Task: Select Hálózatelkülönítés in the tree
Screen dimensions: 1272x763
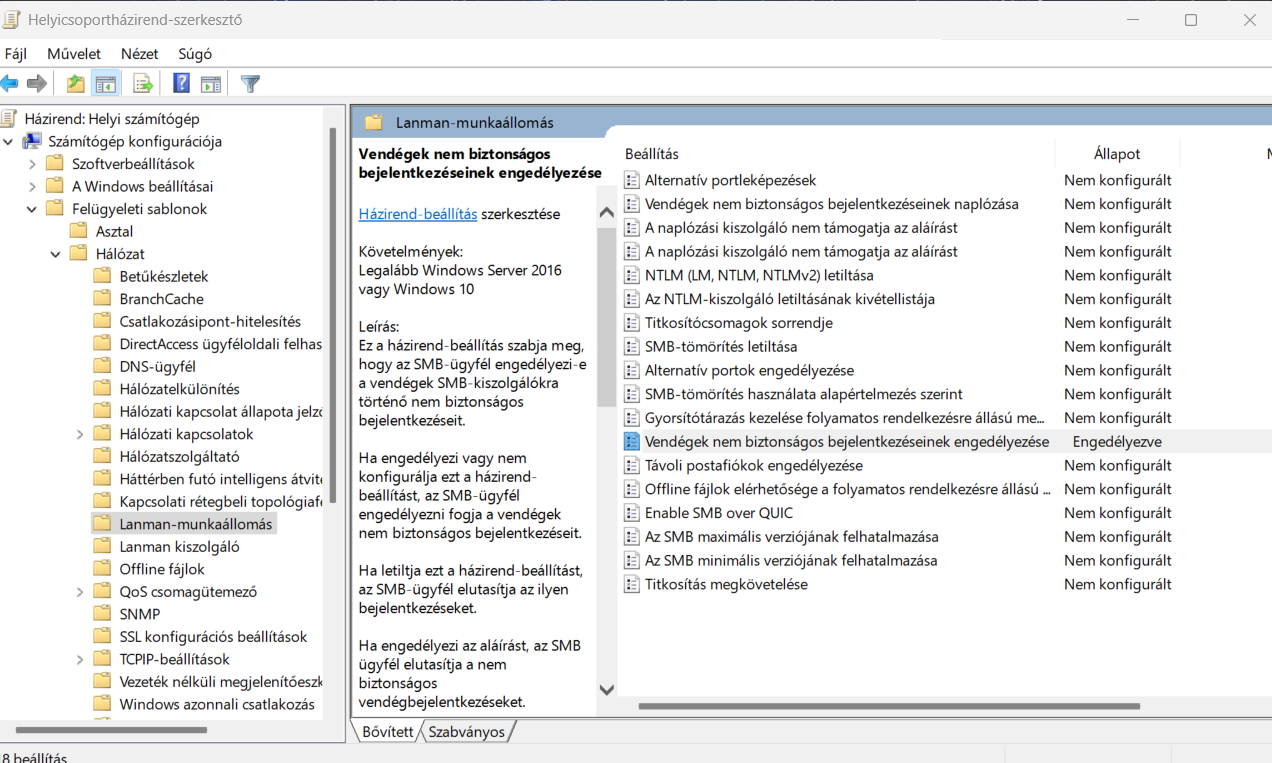Action: click(x=179, y=389)
